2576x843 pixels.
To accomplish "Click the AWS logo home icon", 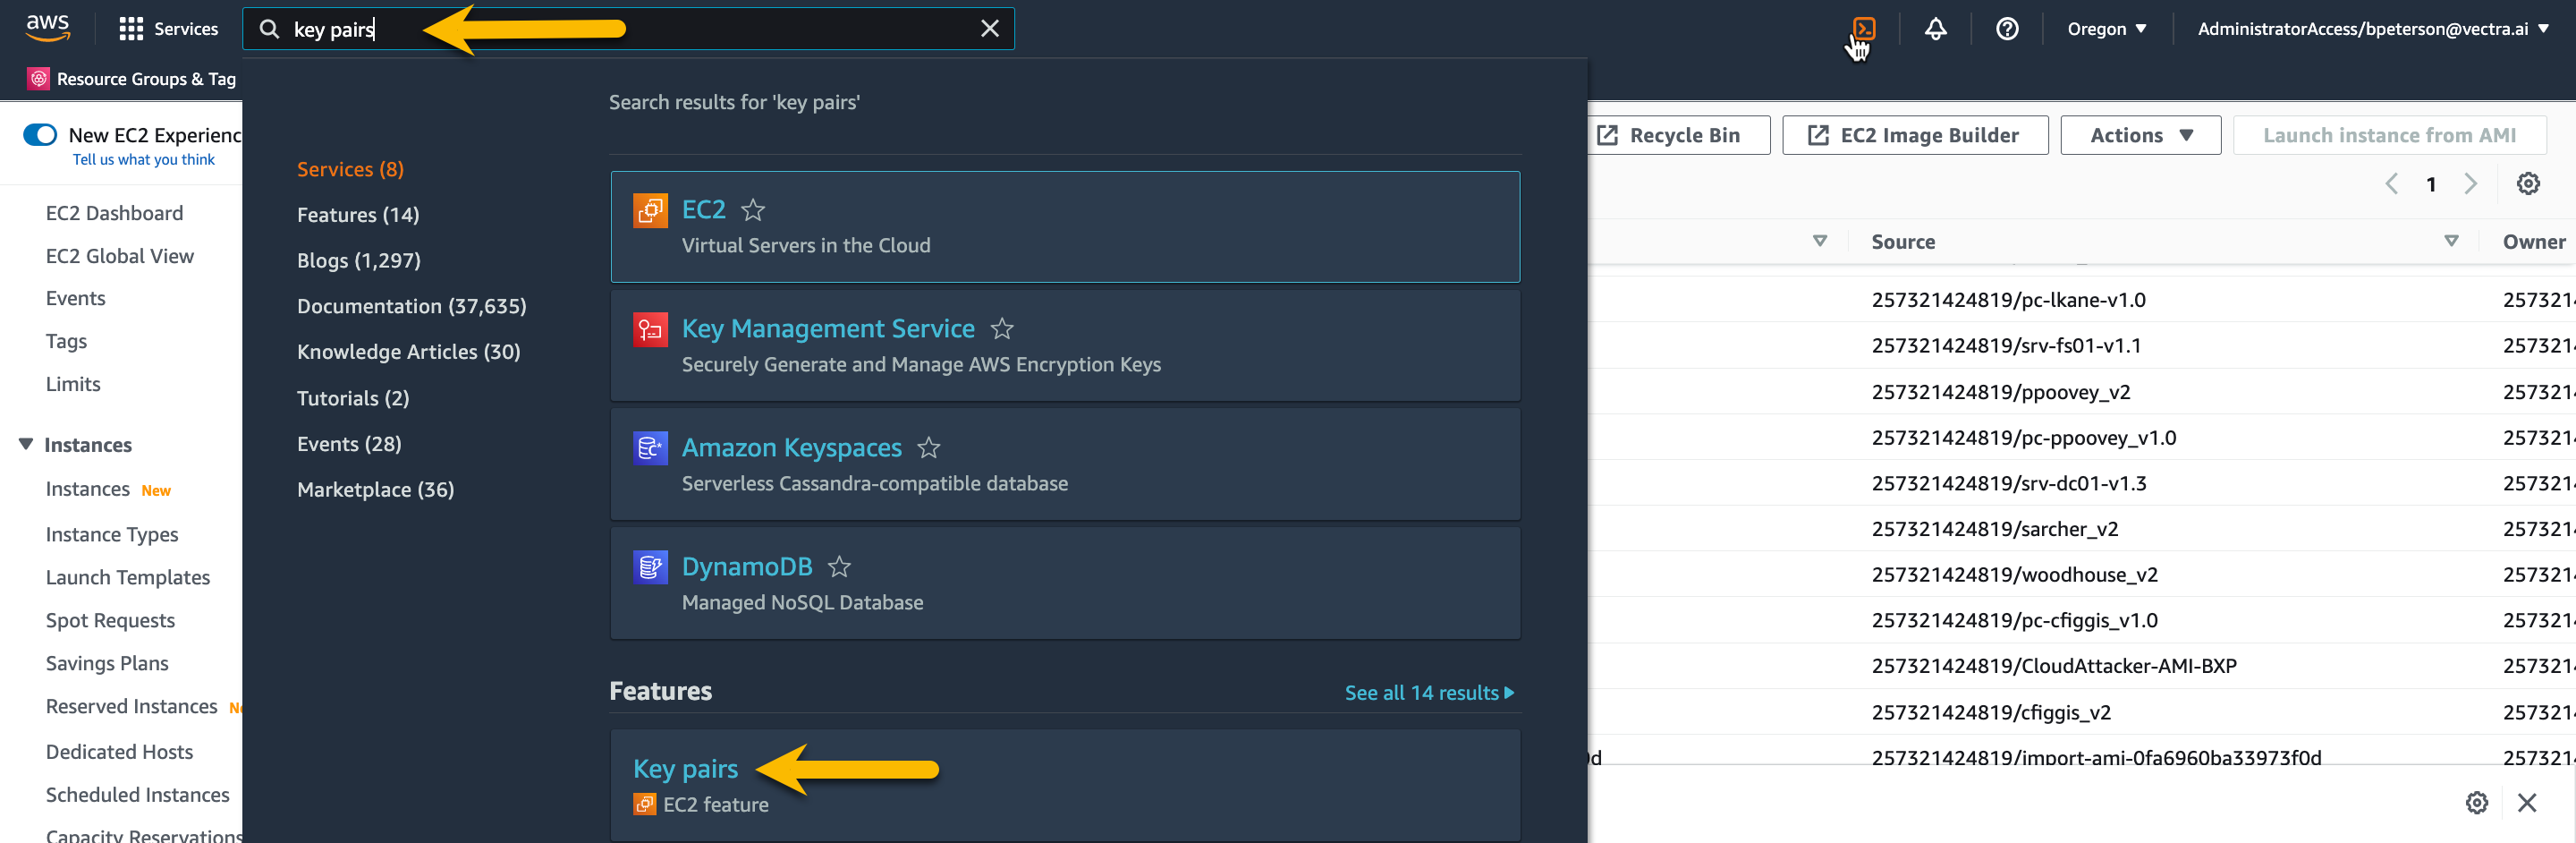I will click(47, 28).
